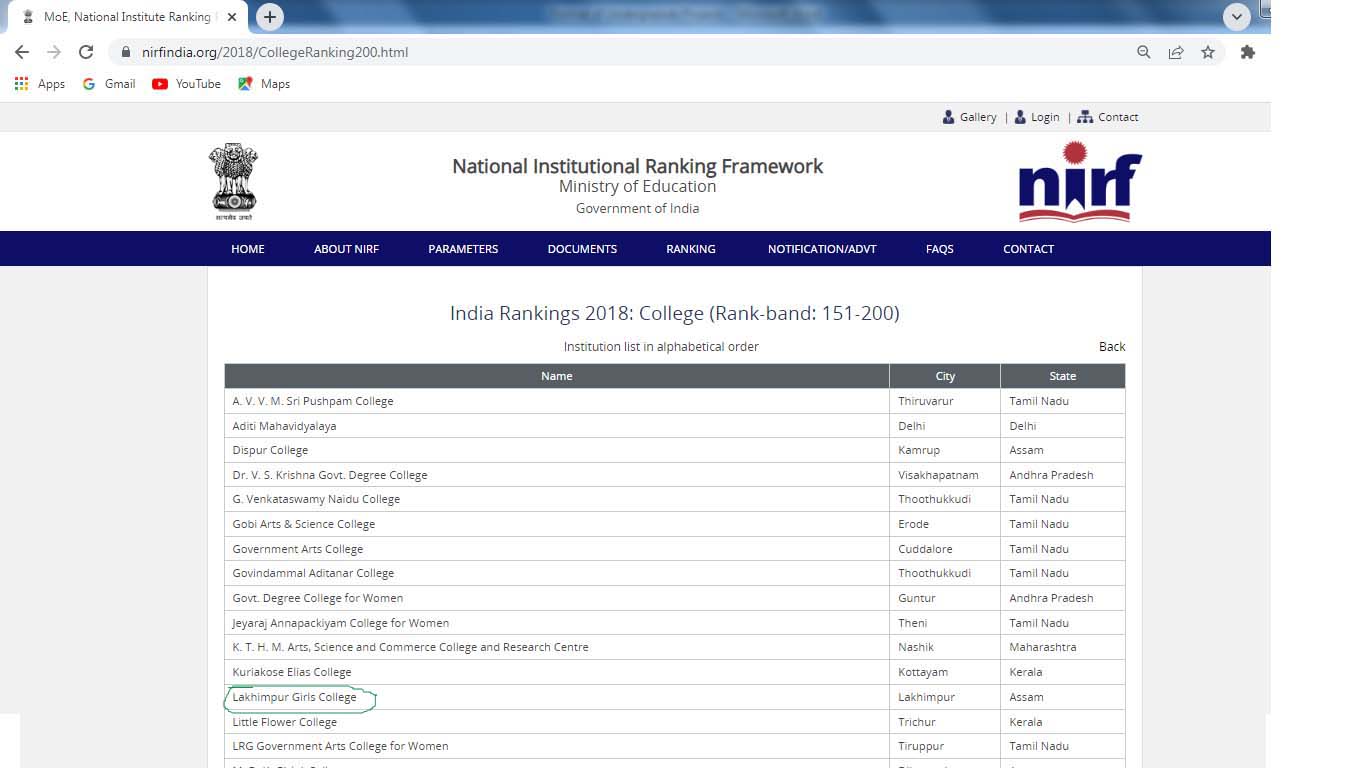Click the browser back arrow

pos(22,52)
